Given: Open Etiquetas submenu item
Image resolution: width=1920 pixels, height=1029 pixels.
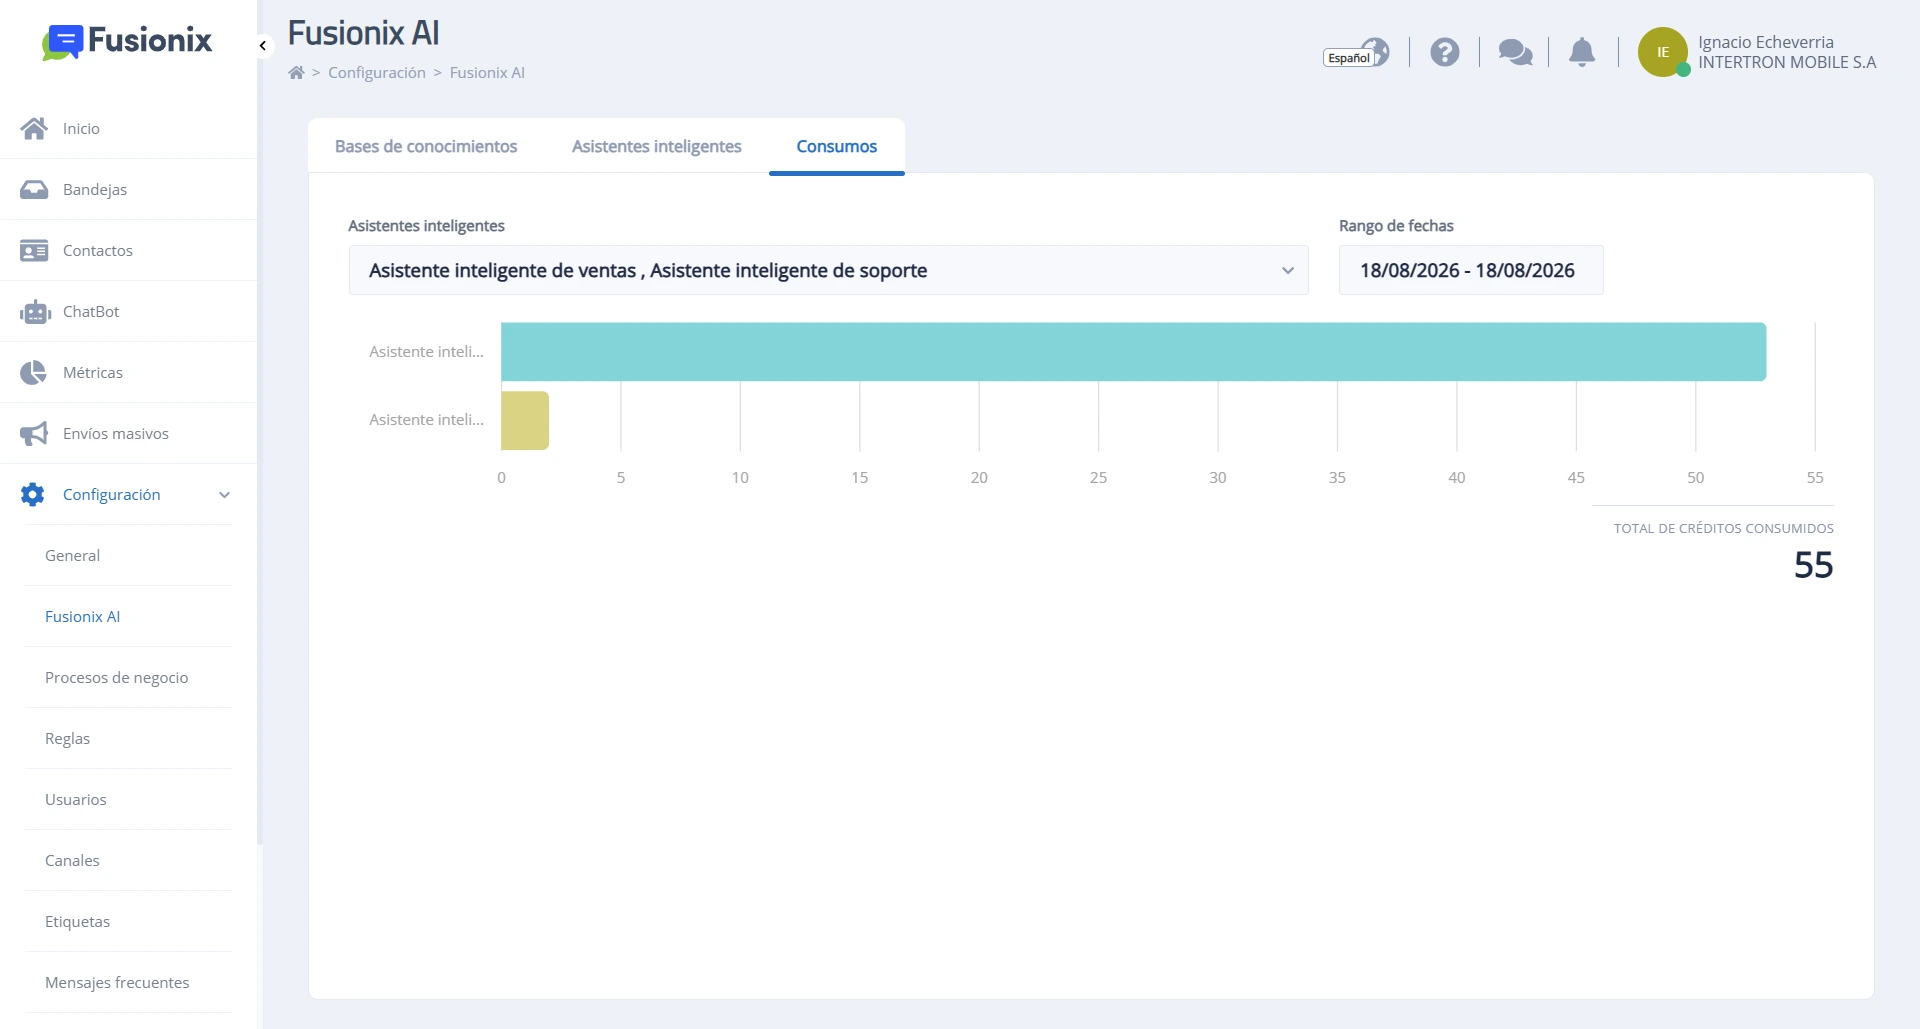Looking at the screenshot, I should click(77, 921).
